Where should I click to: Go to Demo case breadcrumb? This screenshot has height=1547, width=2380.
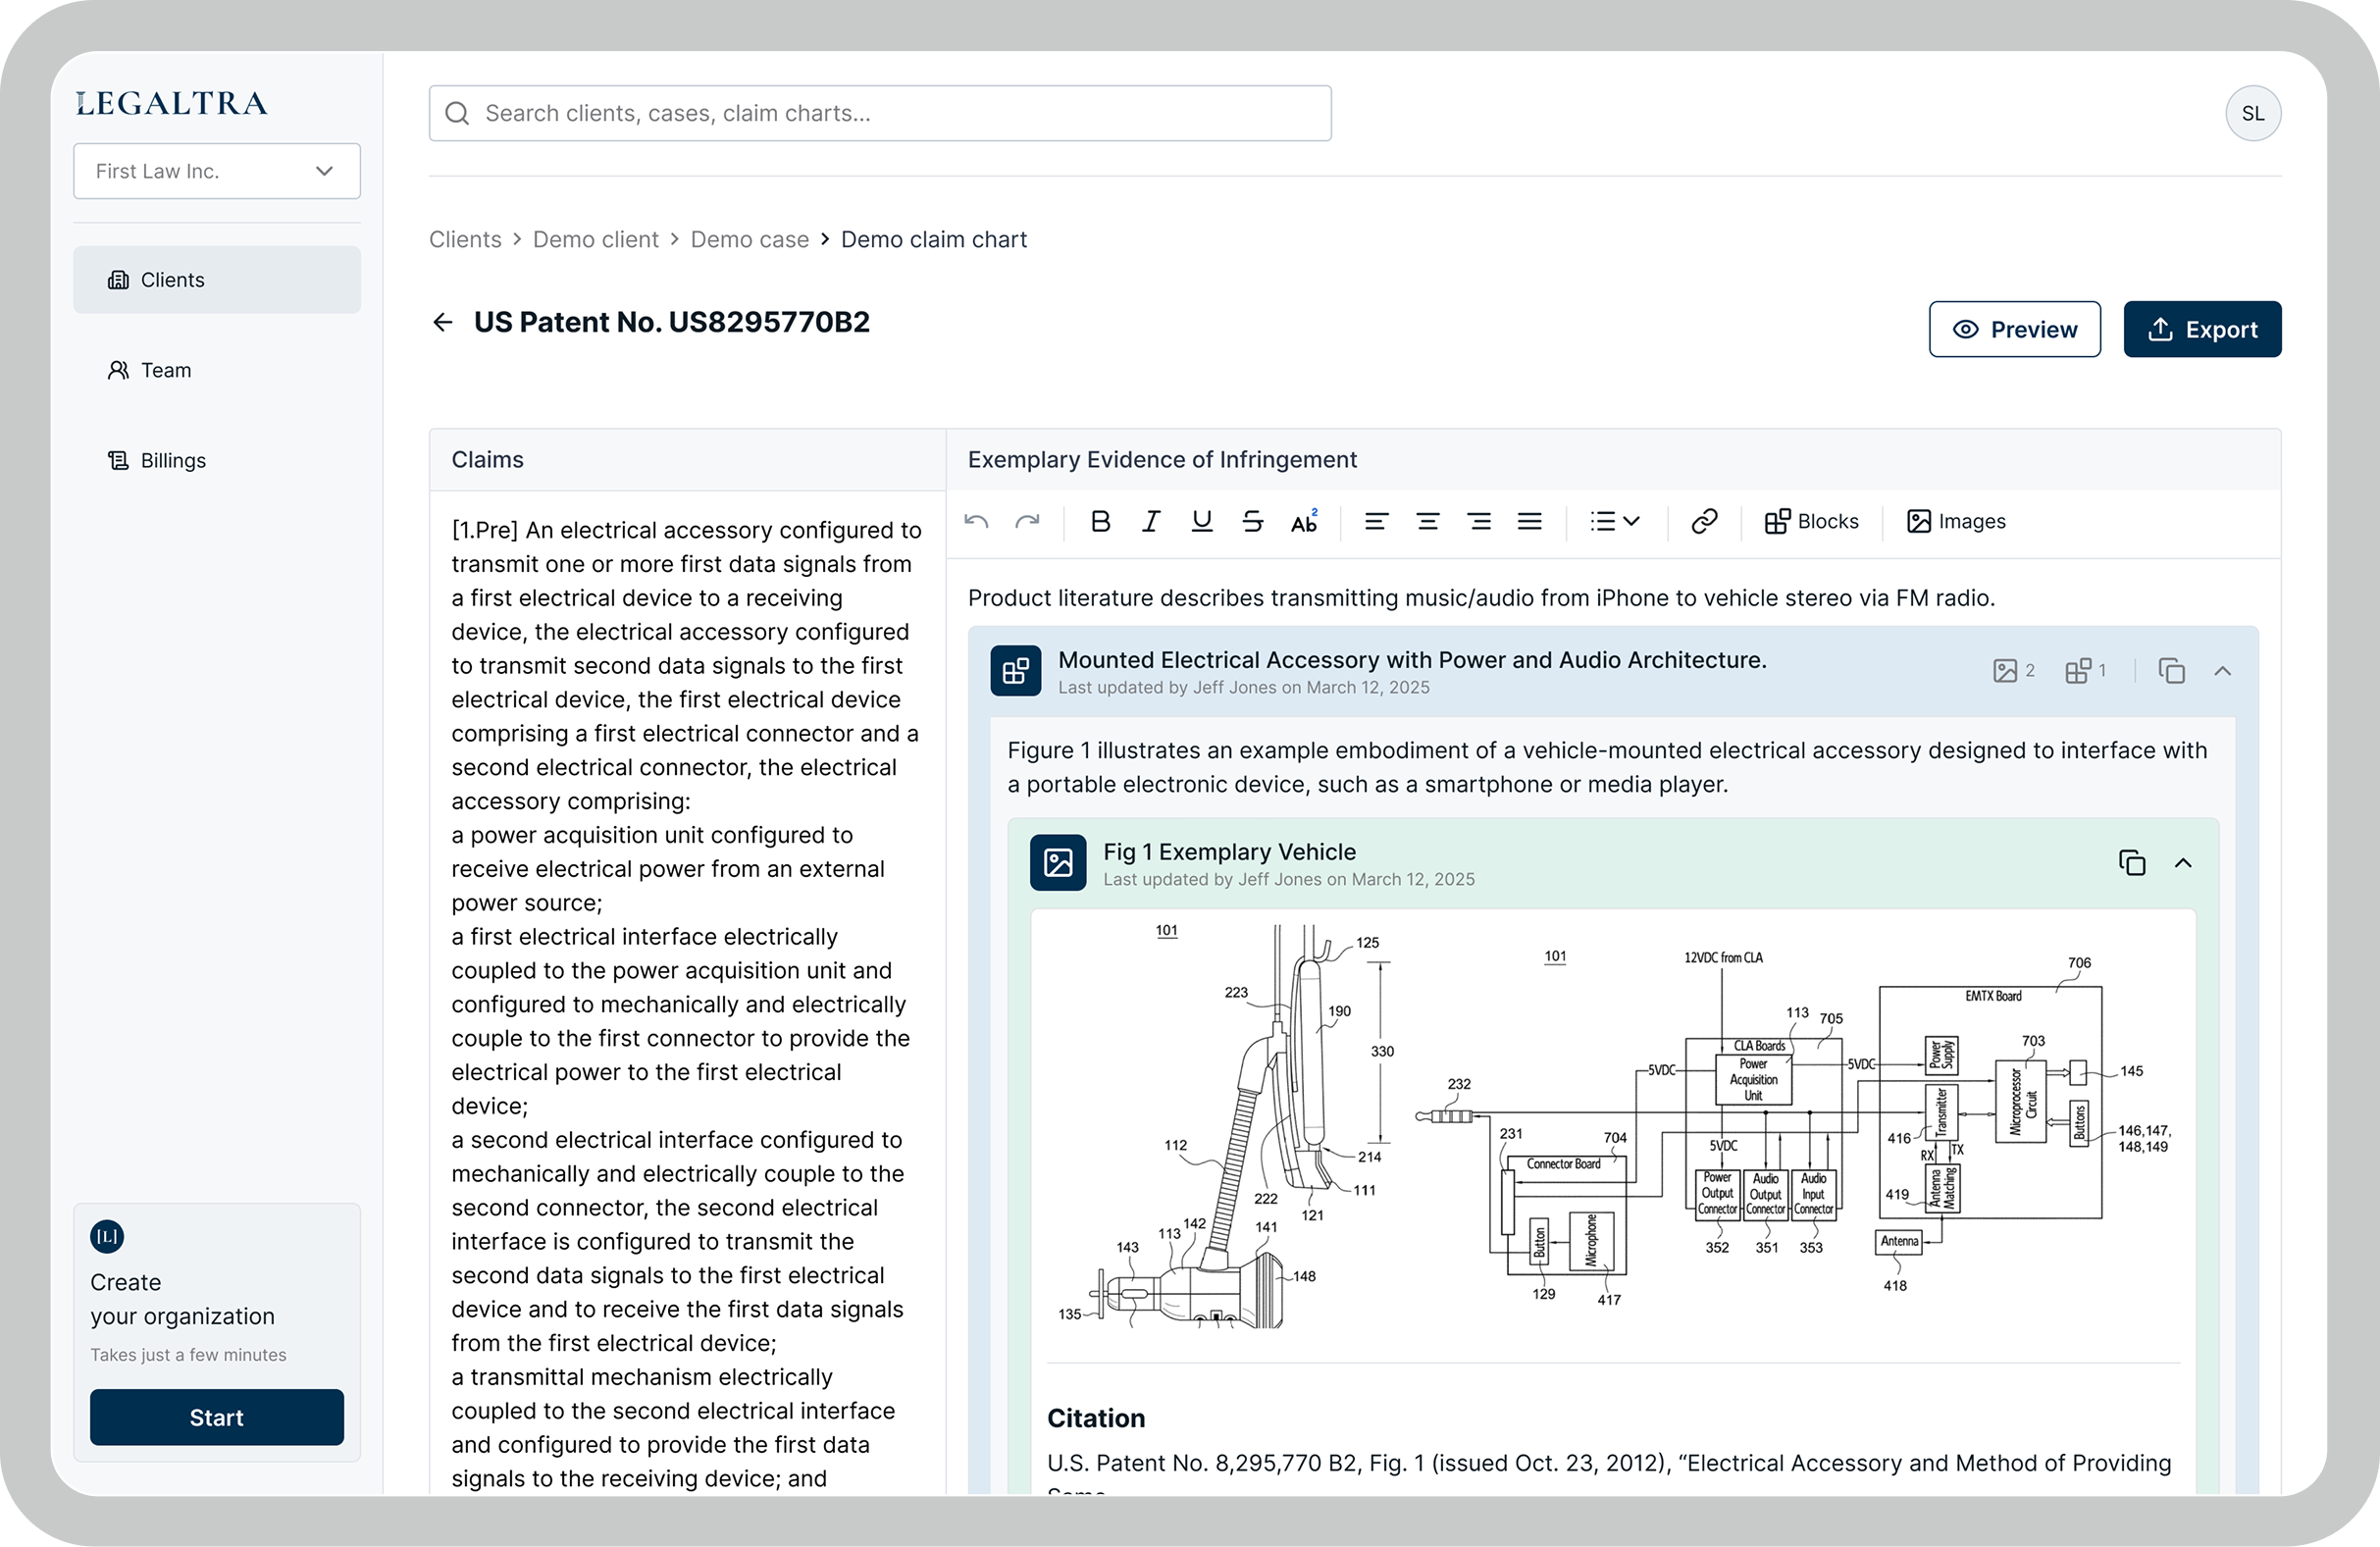[750, 239]
